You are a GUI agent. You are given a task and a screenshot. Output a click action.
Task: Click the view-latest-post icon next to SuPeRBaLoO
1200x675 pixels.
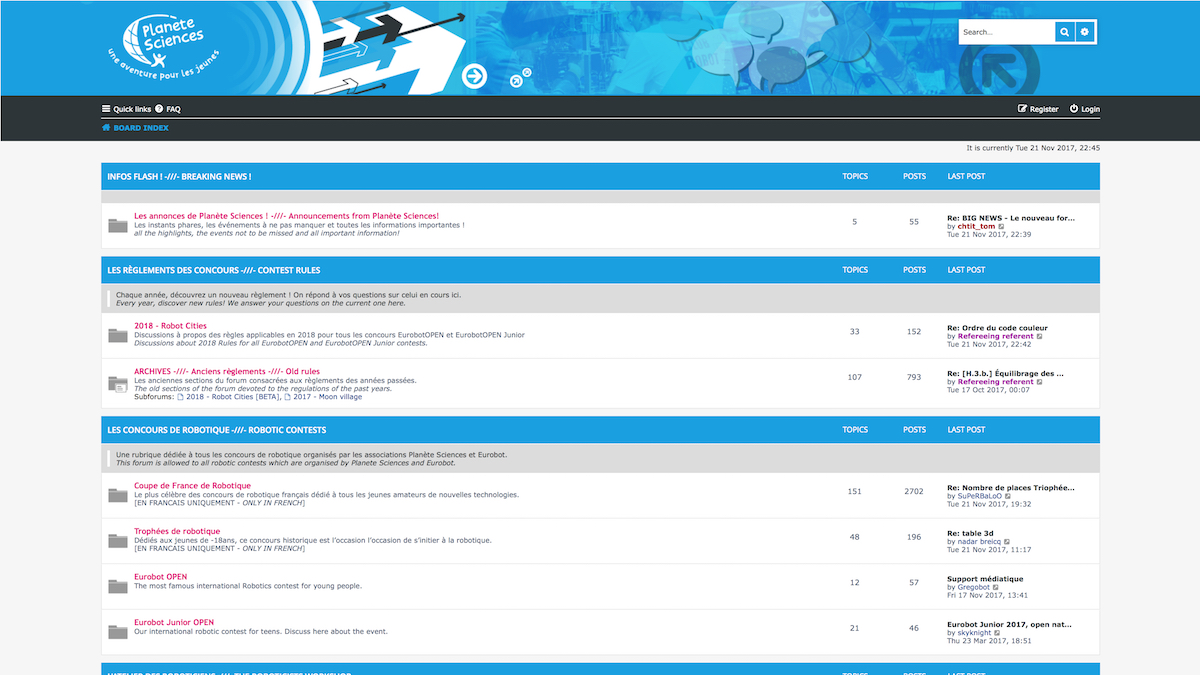click(x=1008, y=496)
